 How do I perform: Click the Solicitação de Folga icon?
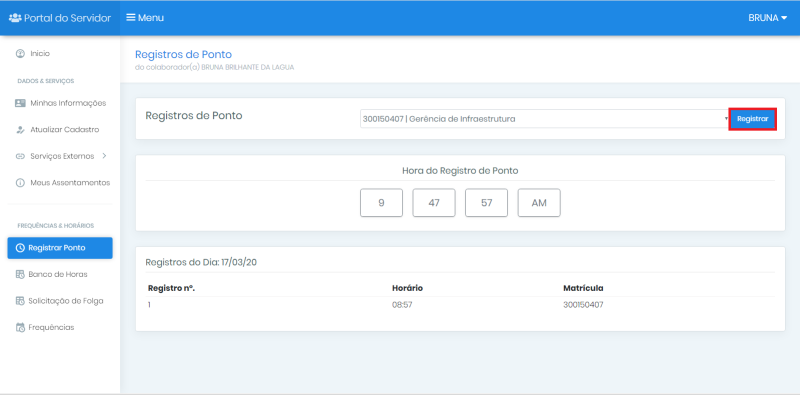(20, 301)
